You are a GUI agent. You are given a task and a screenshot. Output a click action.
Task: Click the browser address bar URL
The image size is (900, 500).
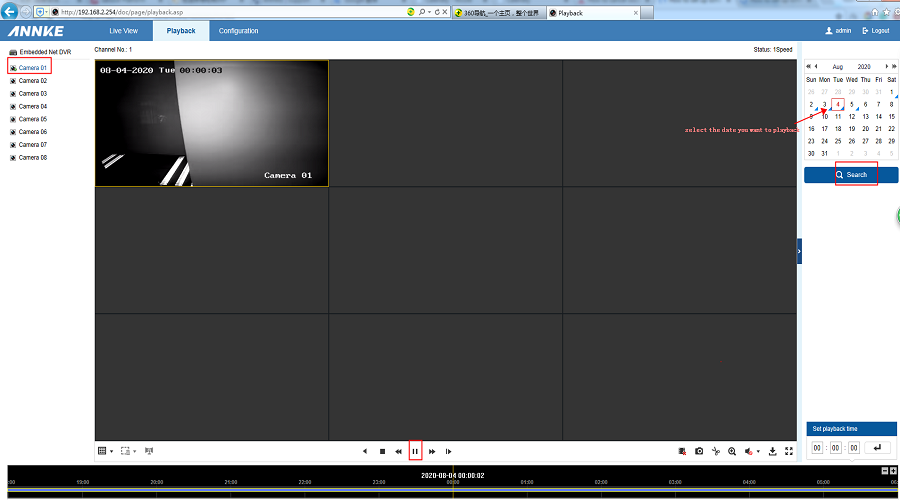tap(122, 12)
